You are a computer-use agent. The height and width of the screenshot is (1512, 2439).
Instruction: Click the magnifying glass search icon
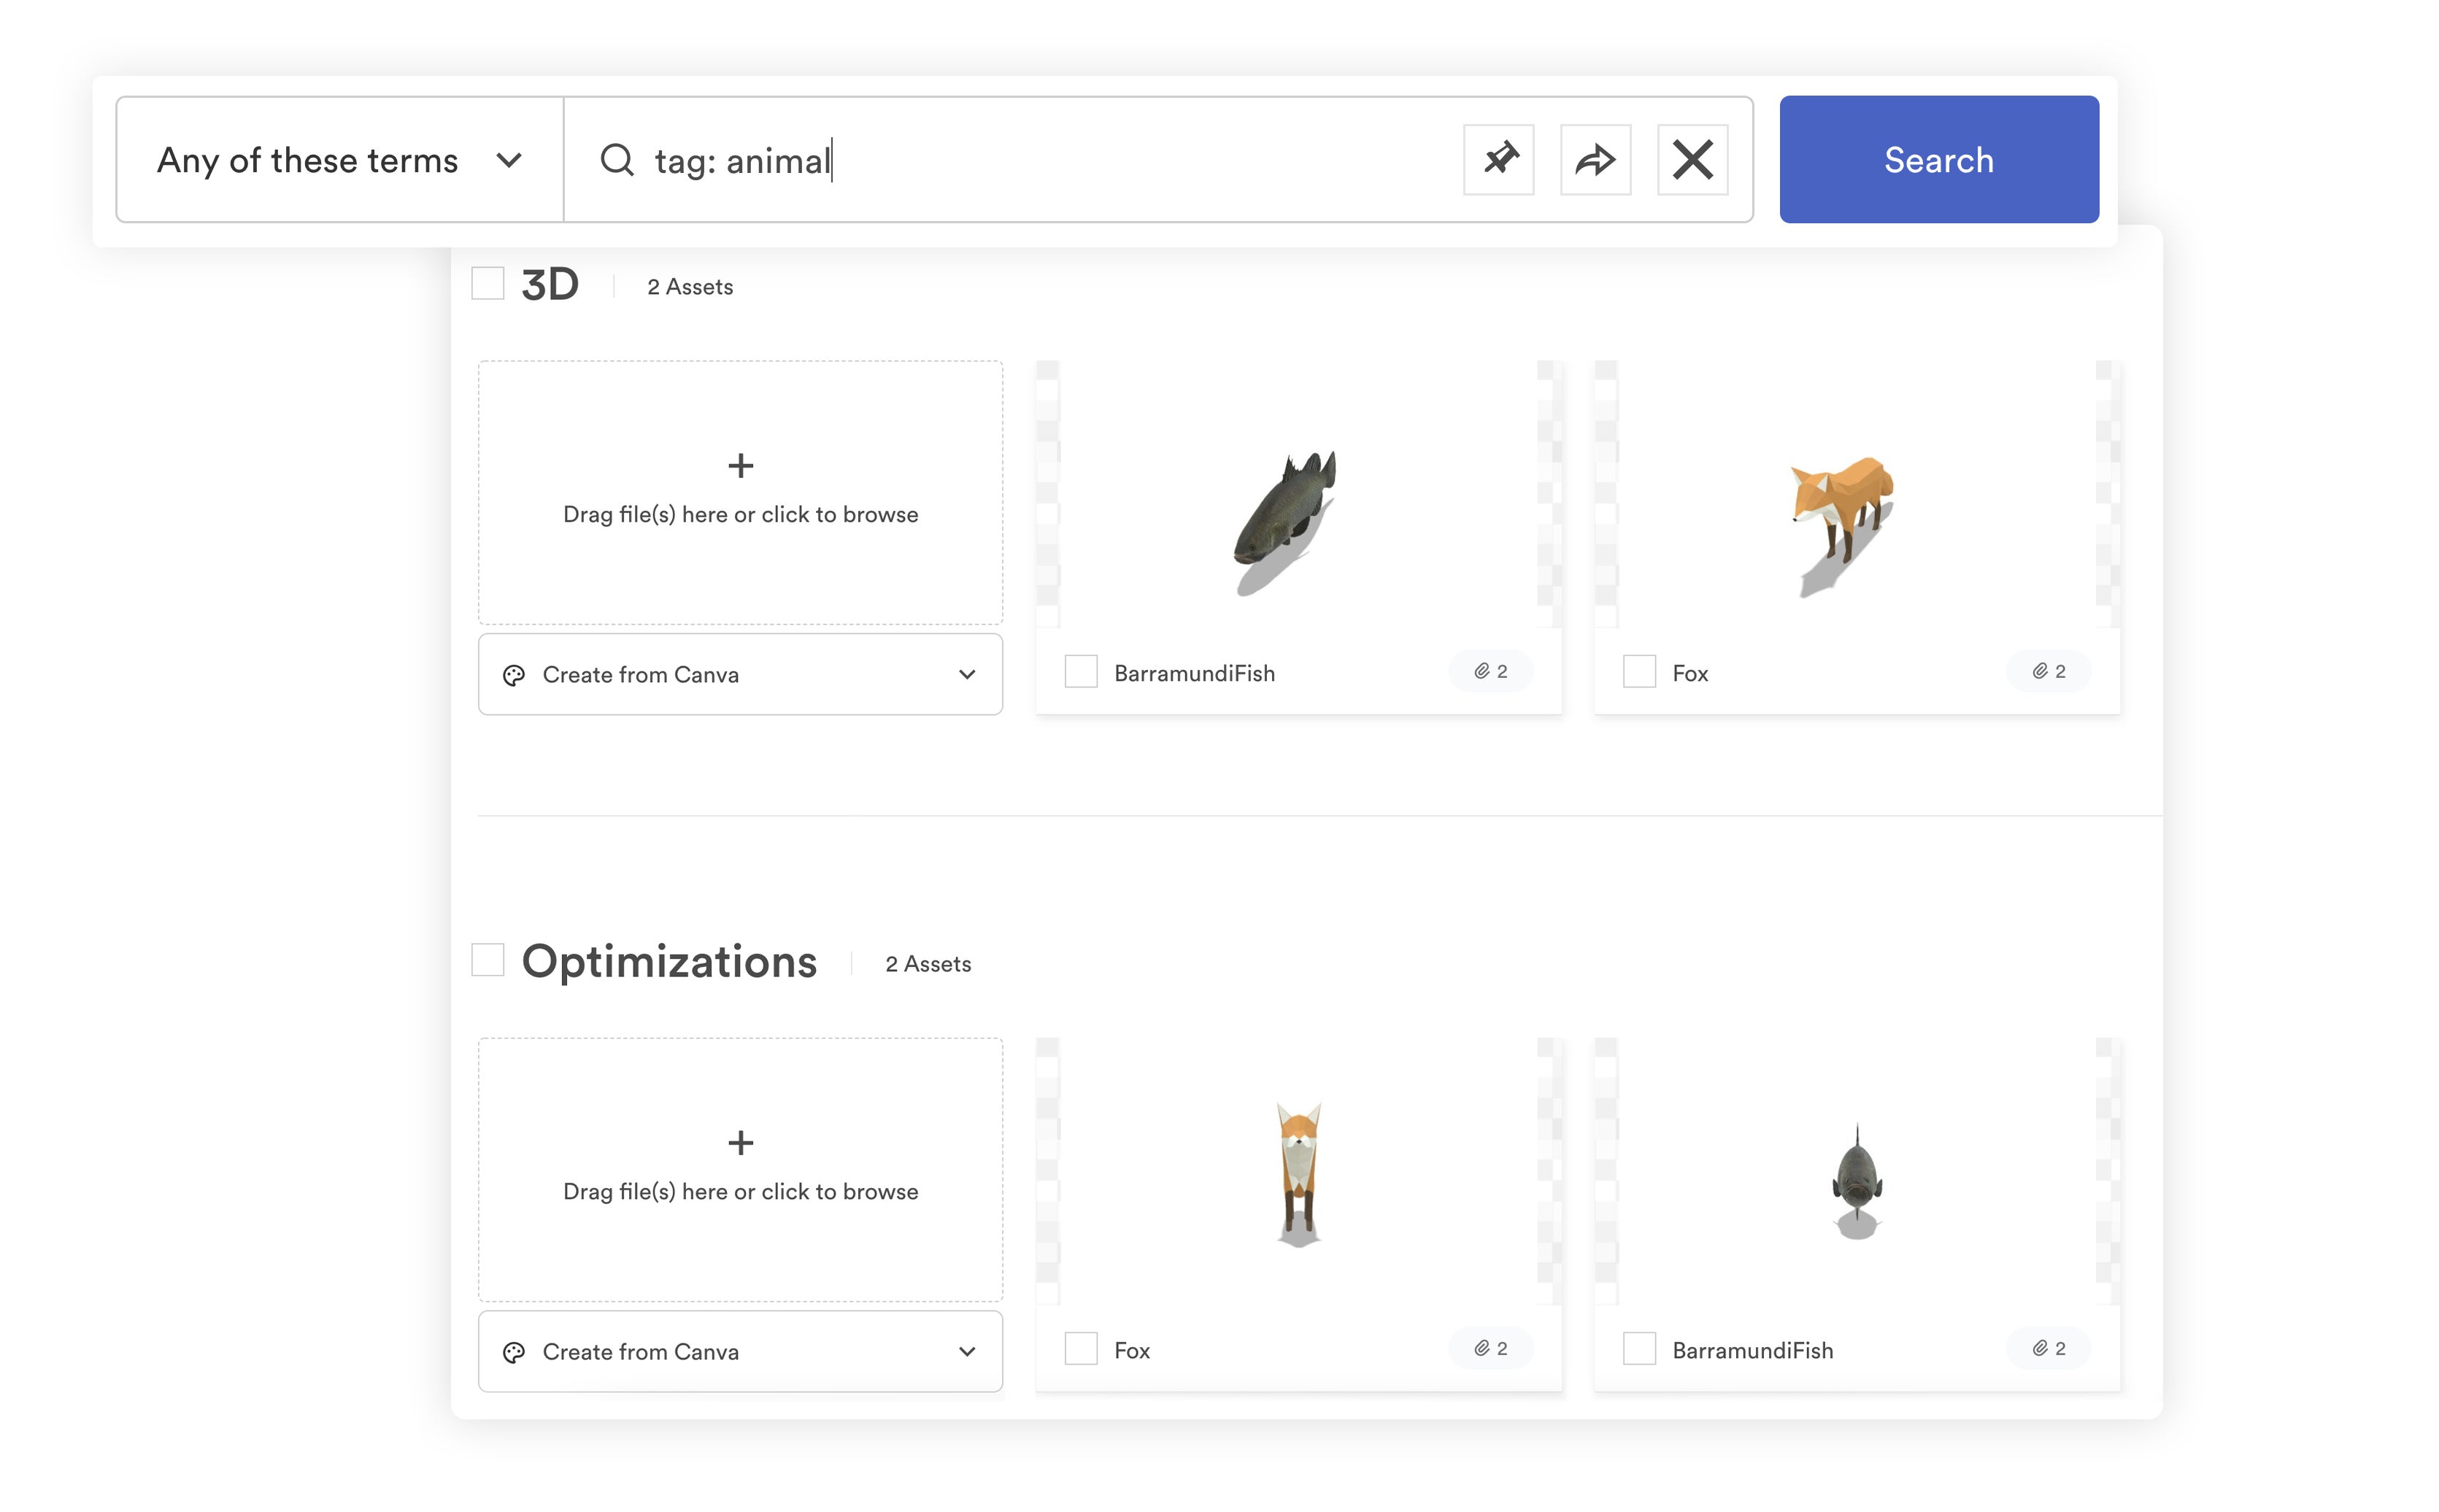click(616, 160)
